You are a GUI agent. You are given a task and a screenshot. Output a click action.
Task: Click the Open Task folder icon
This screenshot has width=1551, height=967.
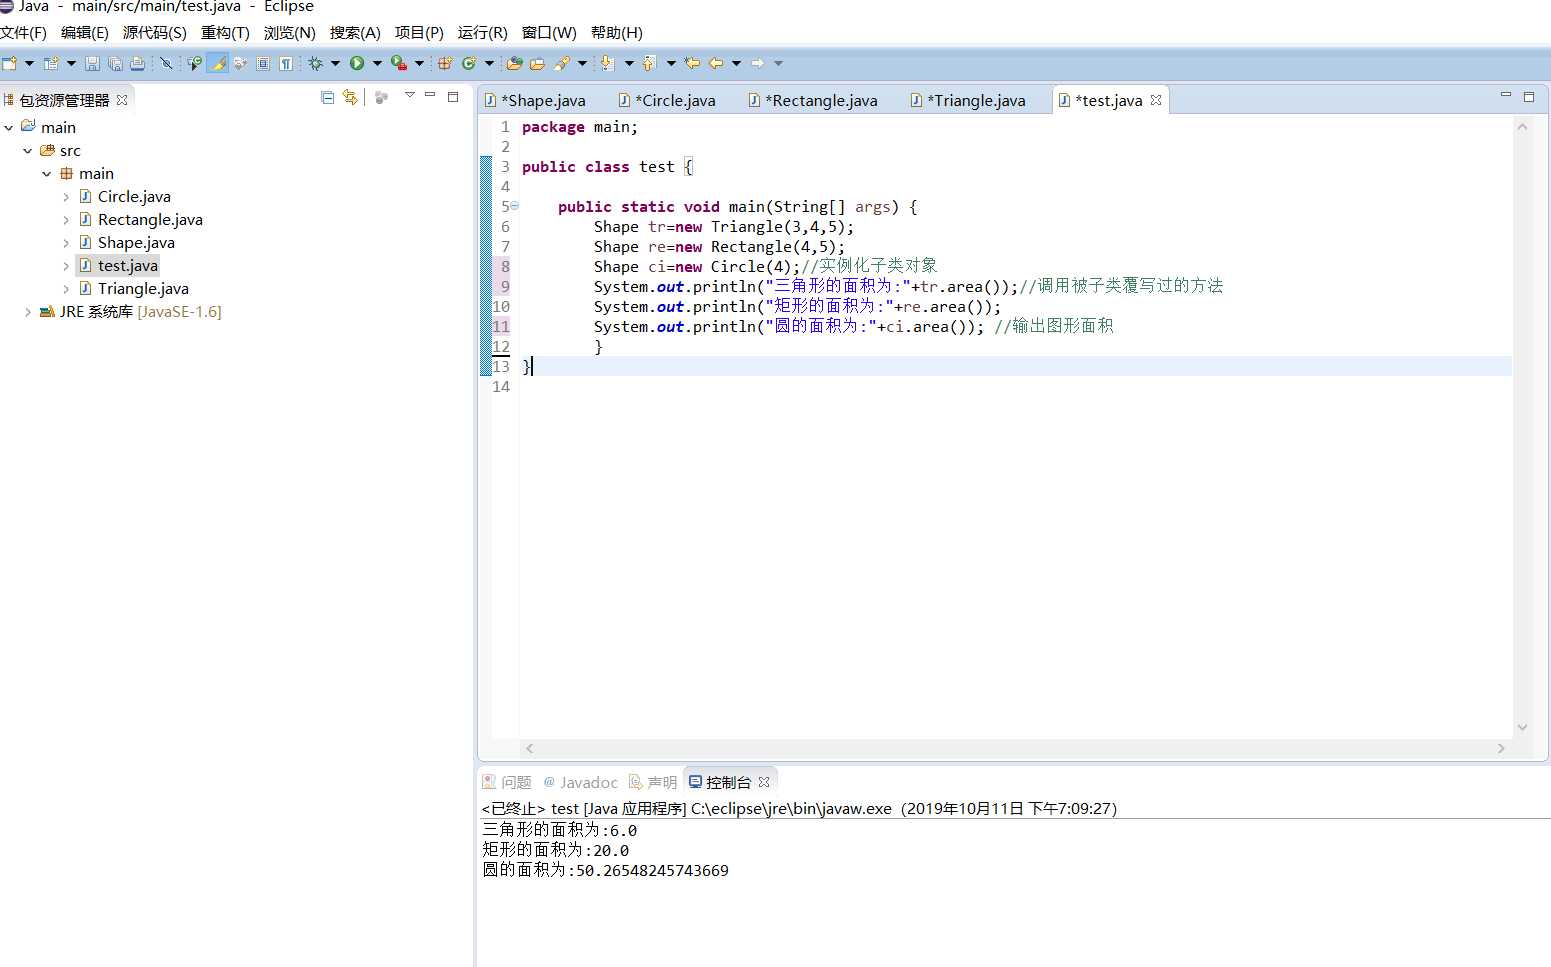(537, 63)
